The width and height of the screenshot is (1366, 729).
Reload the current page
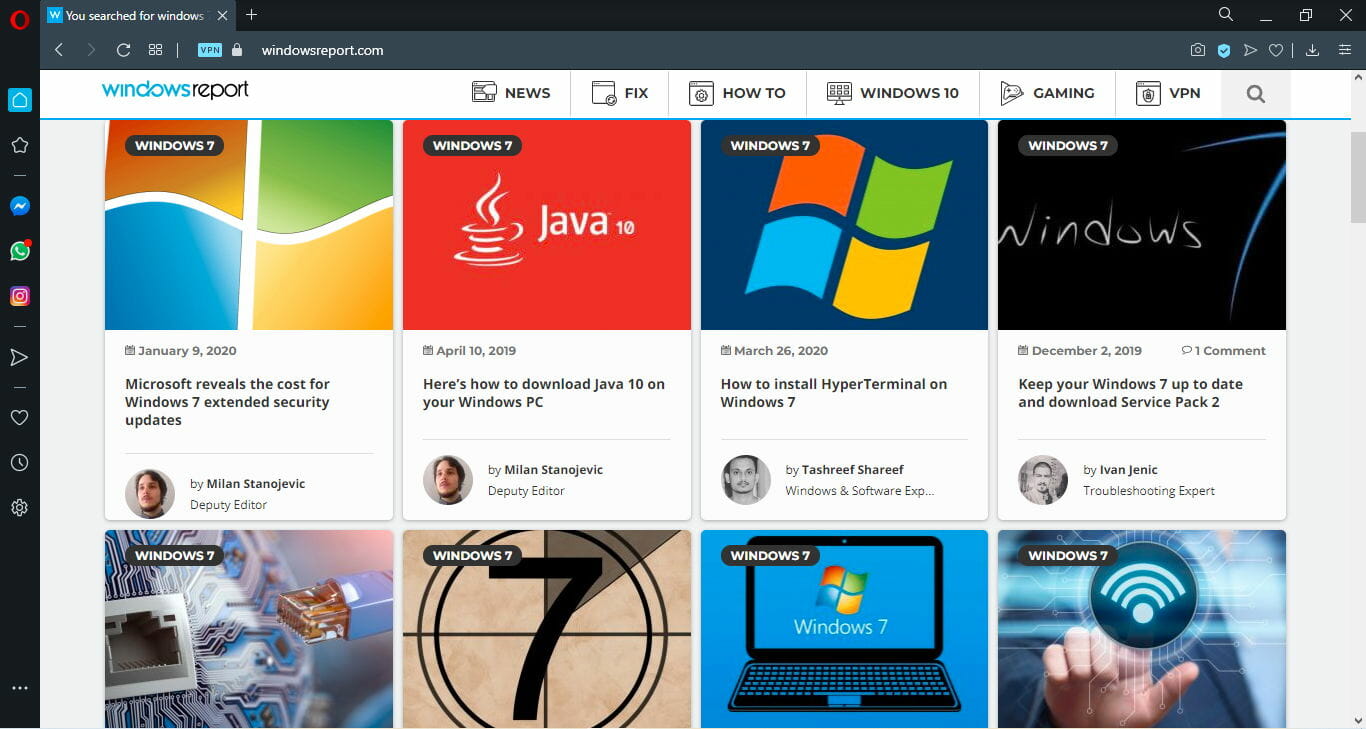point(123,50)
